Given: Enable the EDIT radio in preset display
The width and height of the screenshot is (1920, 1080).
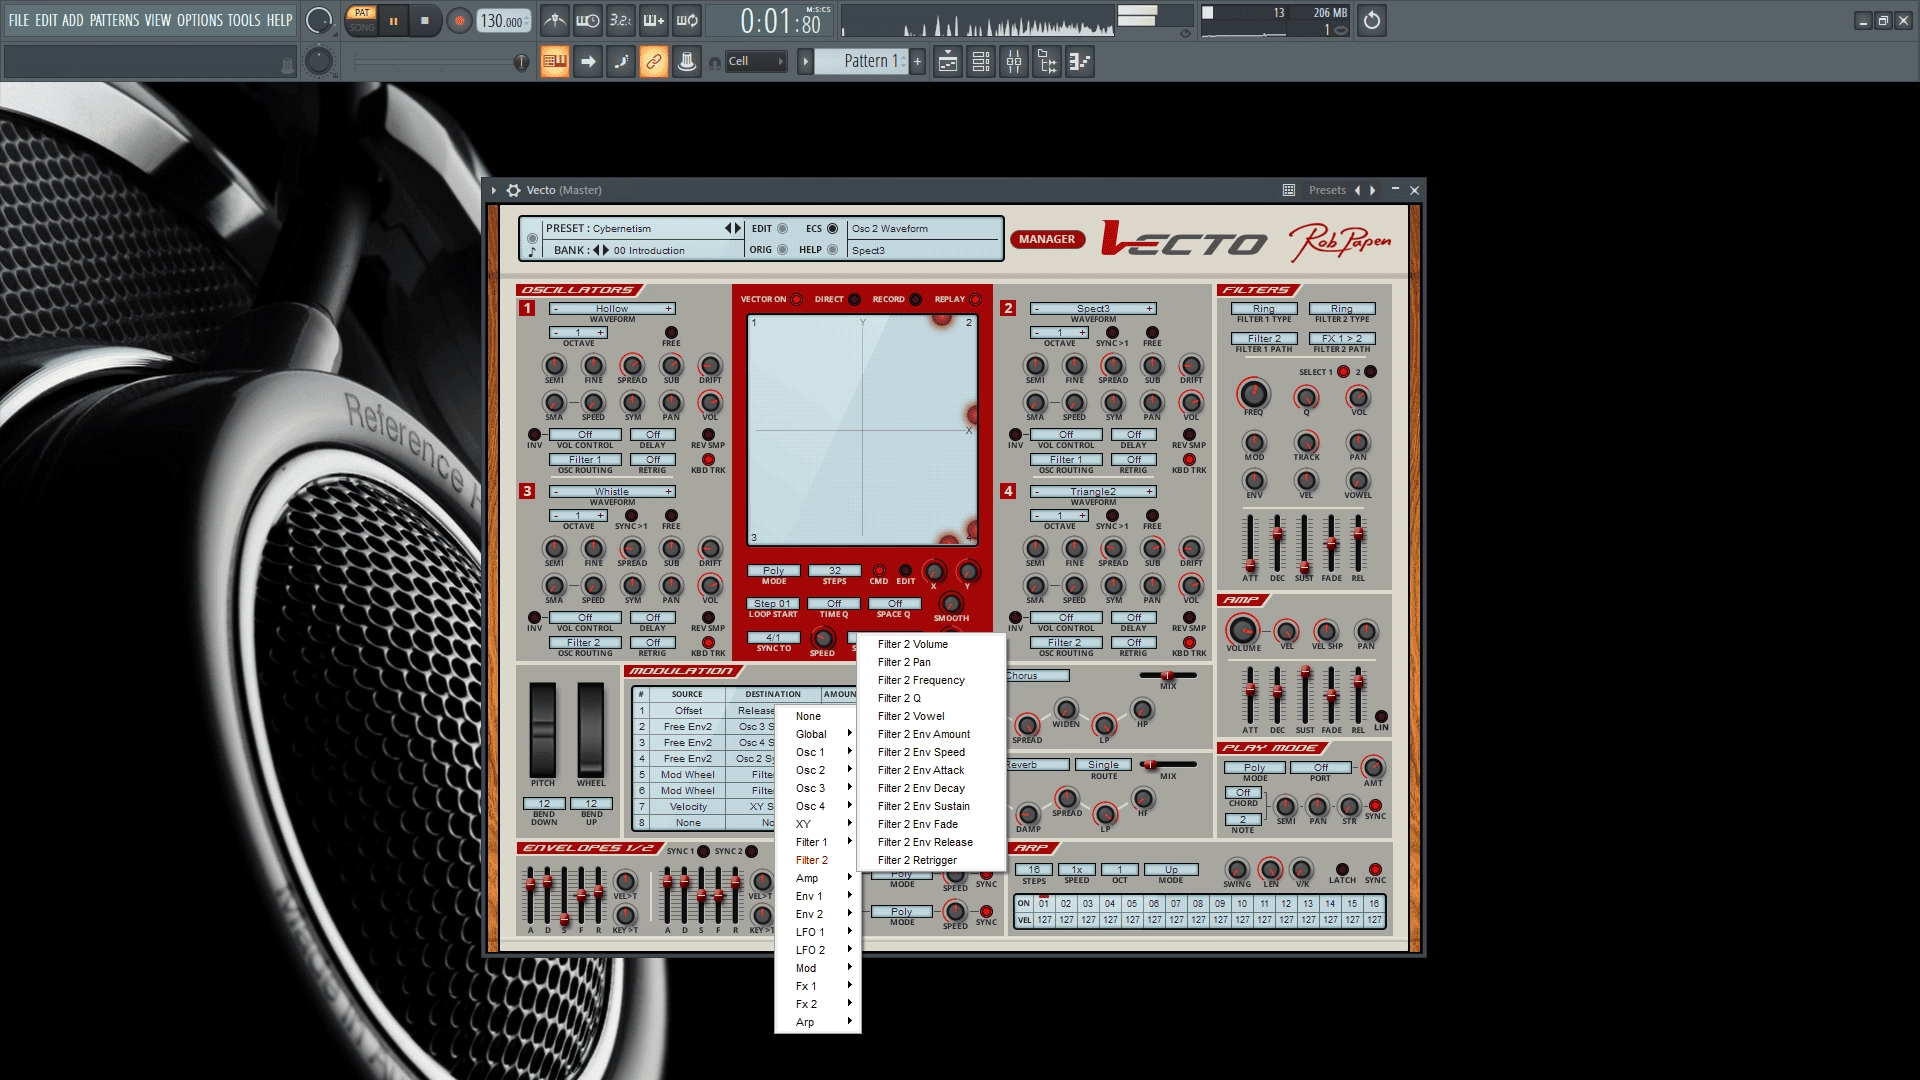Looking at the screenshot, I should (782, 229).
